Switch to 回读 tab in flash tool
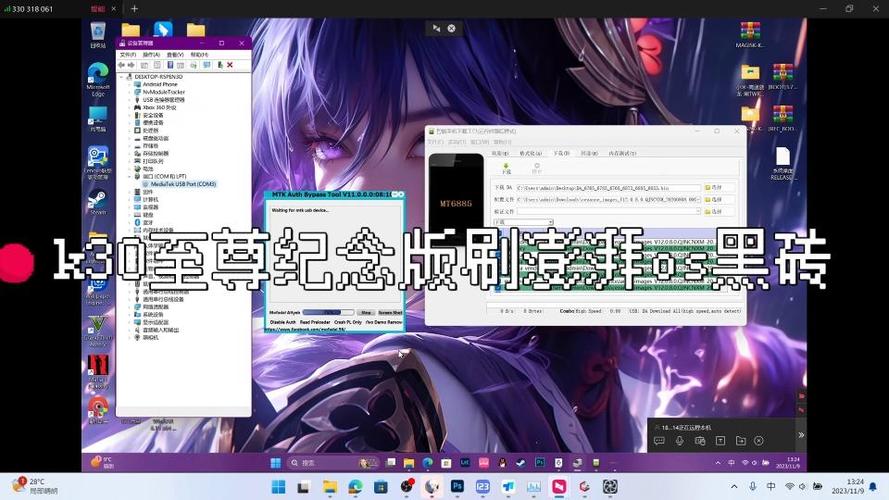Image resolution: width=889 pixels, height=500 pixels. [589, 154]
